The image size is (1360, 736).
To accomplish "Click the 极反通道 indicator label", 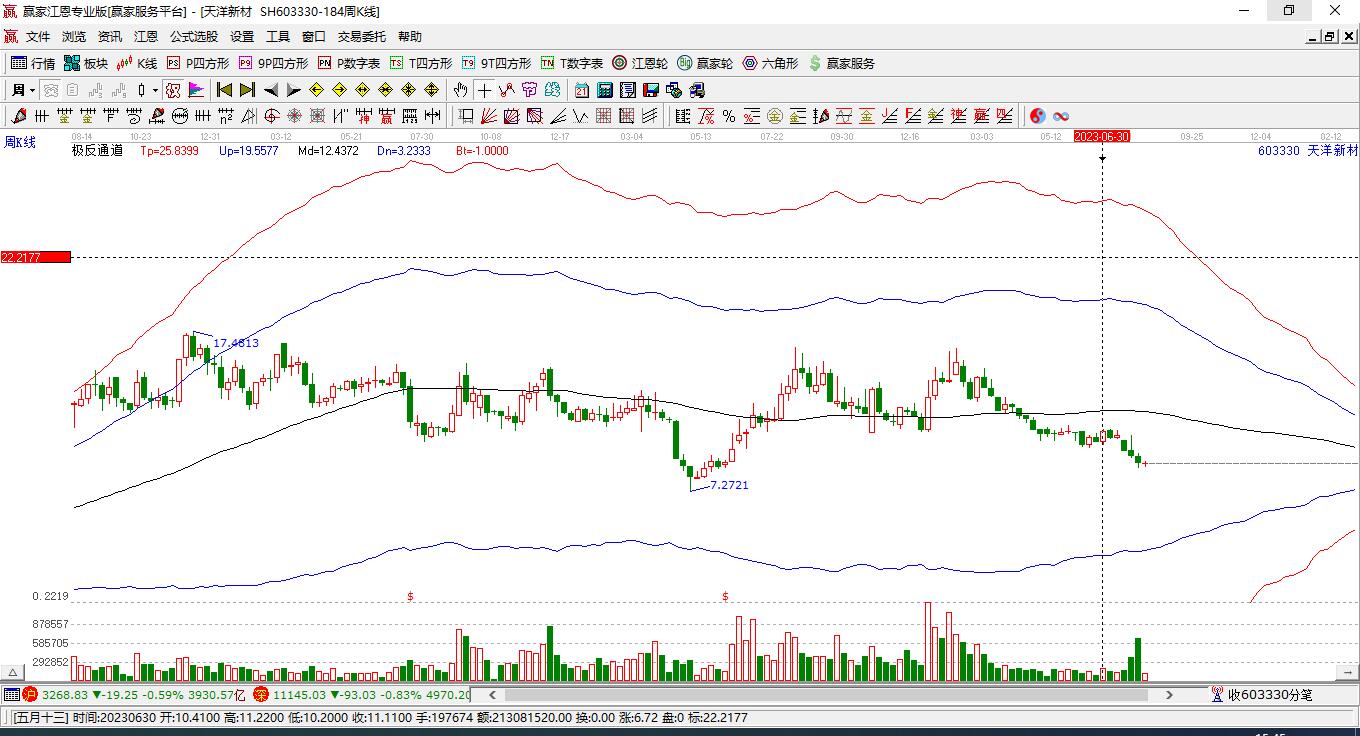I will tap(97, 151).
